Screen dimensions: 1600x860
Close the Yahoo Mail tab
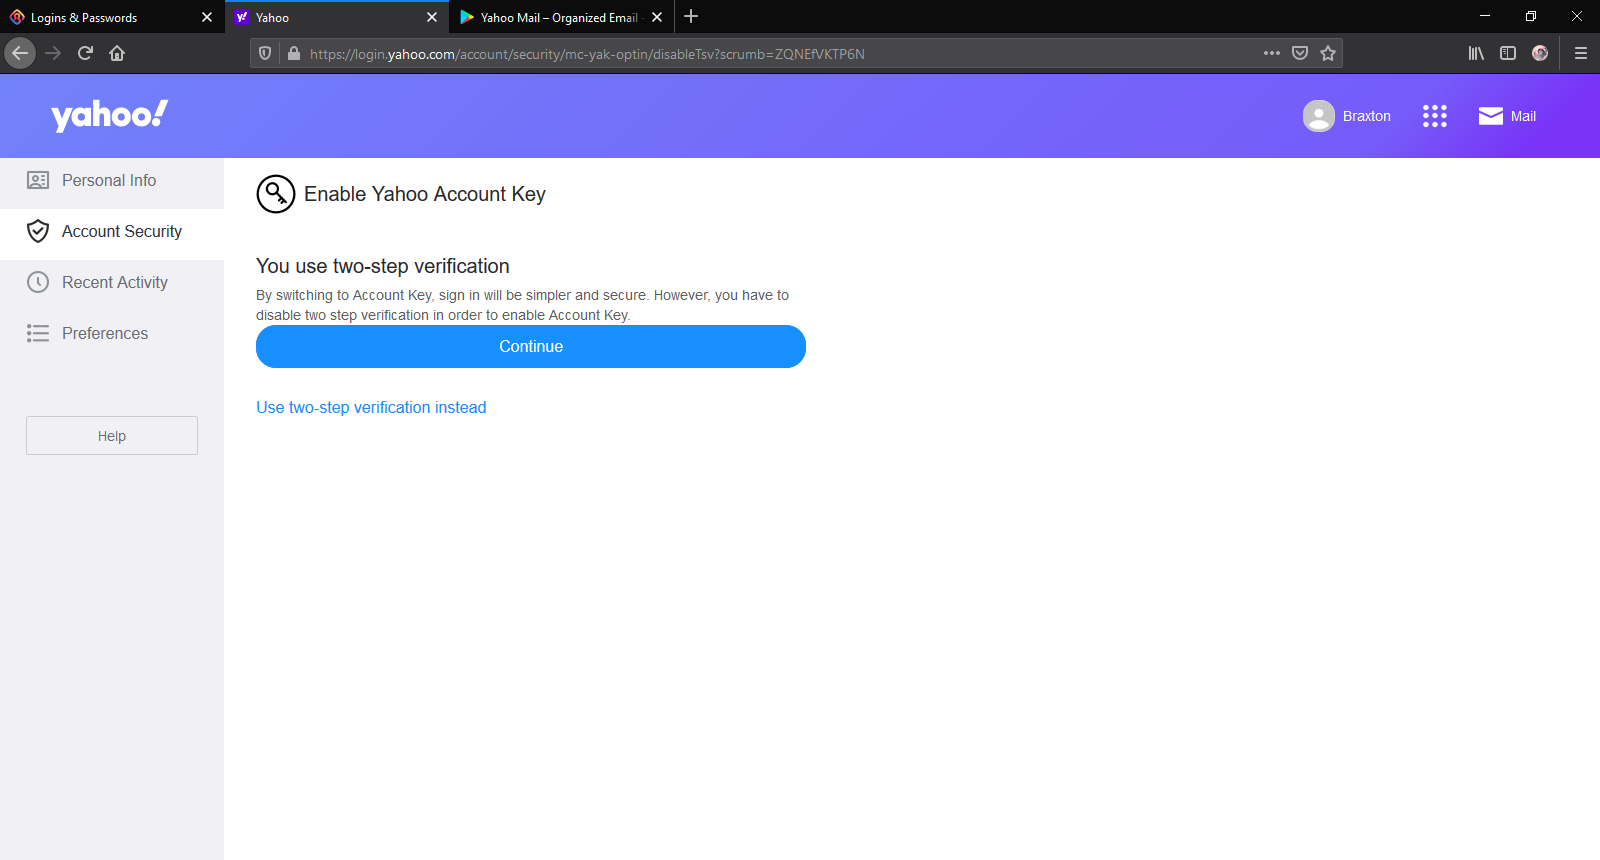pos(657,17)
